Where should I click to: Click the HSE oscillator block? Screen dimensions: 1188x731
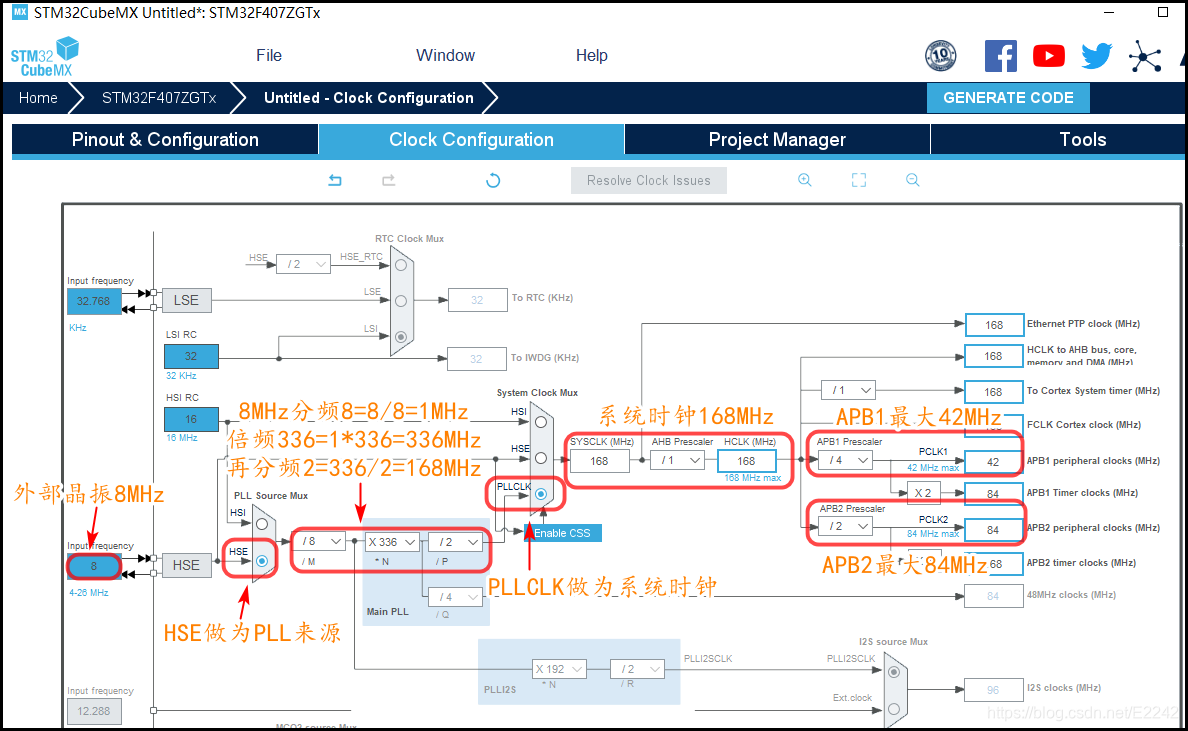click(x=186, y=565)
